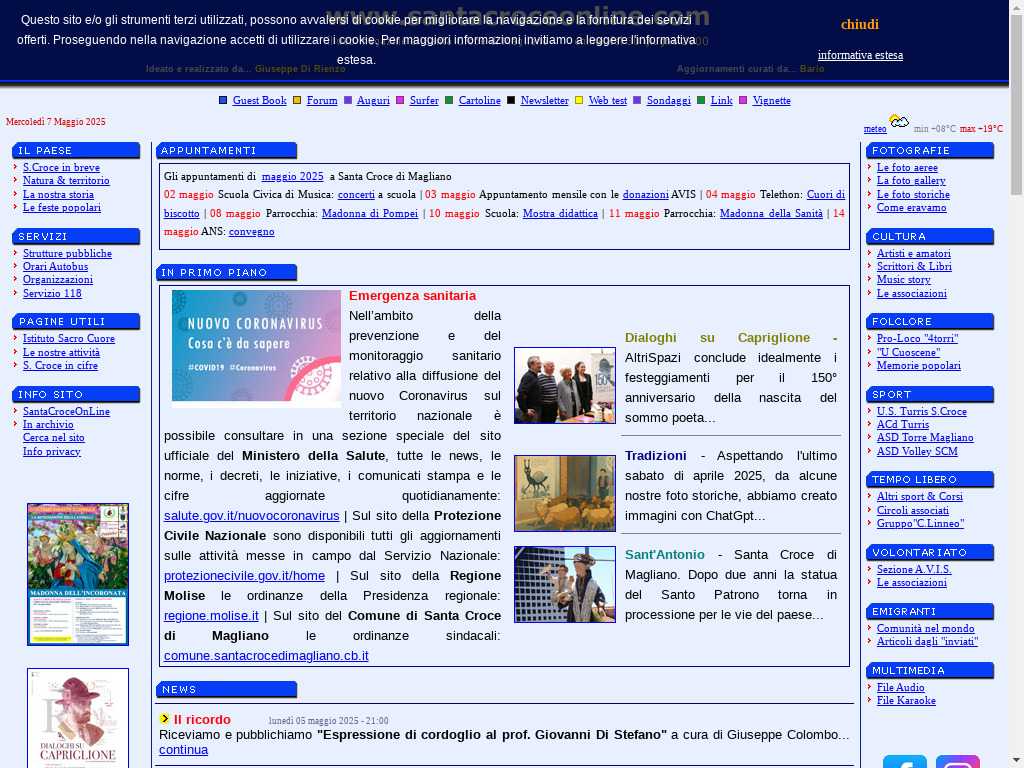Follow the regione.molise.it link
Viewport: 1024px width, 768px height.
(211, 616)
